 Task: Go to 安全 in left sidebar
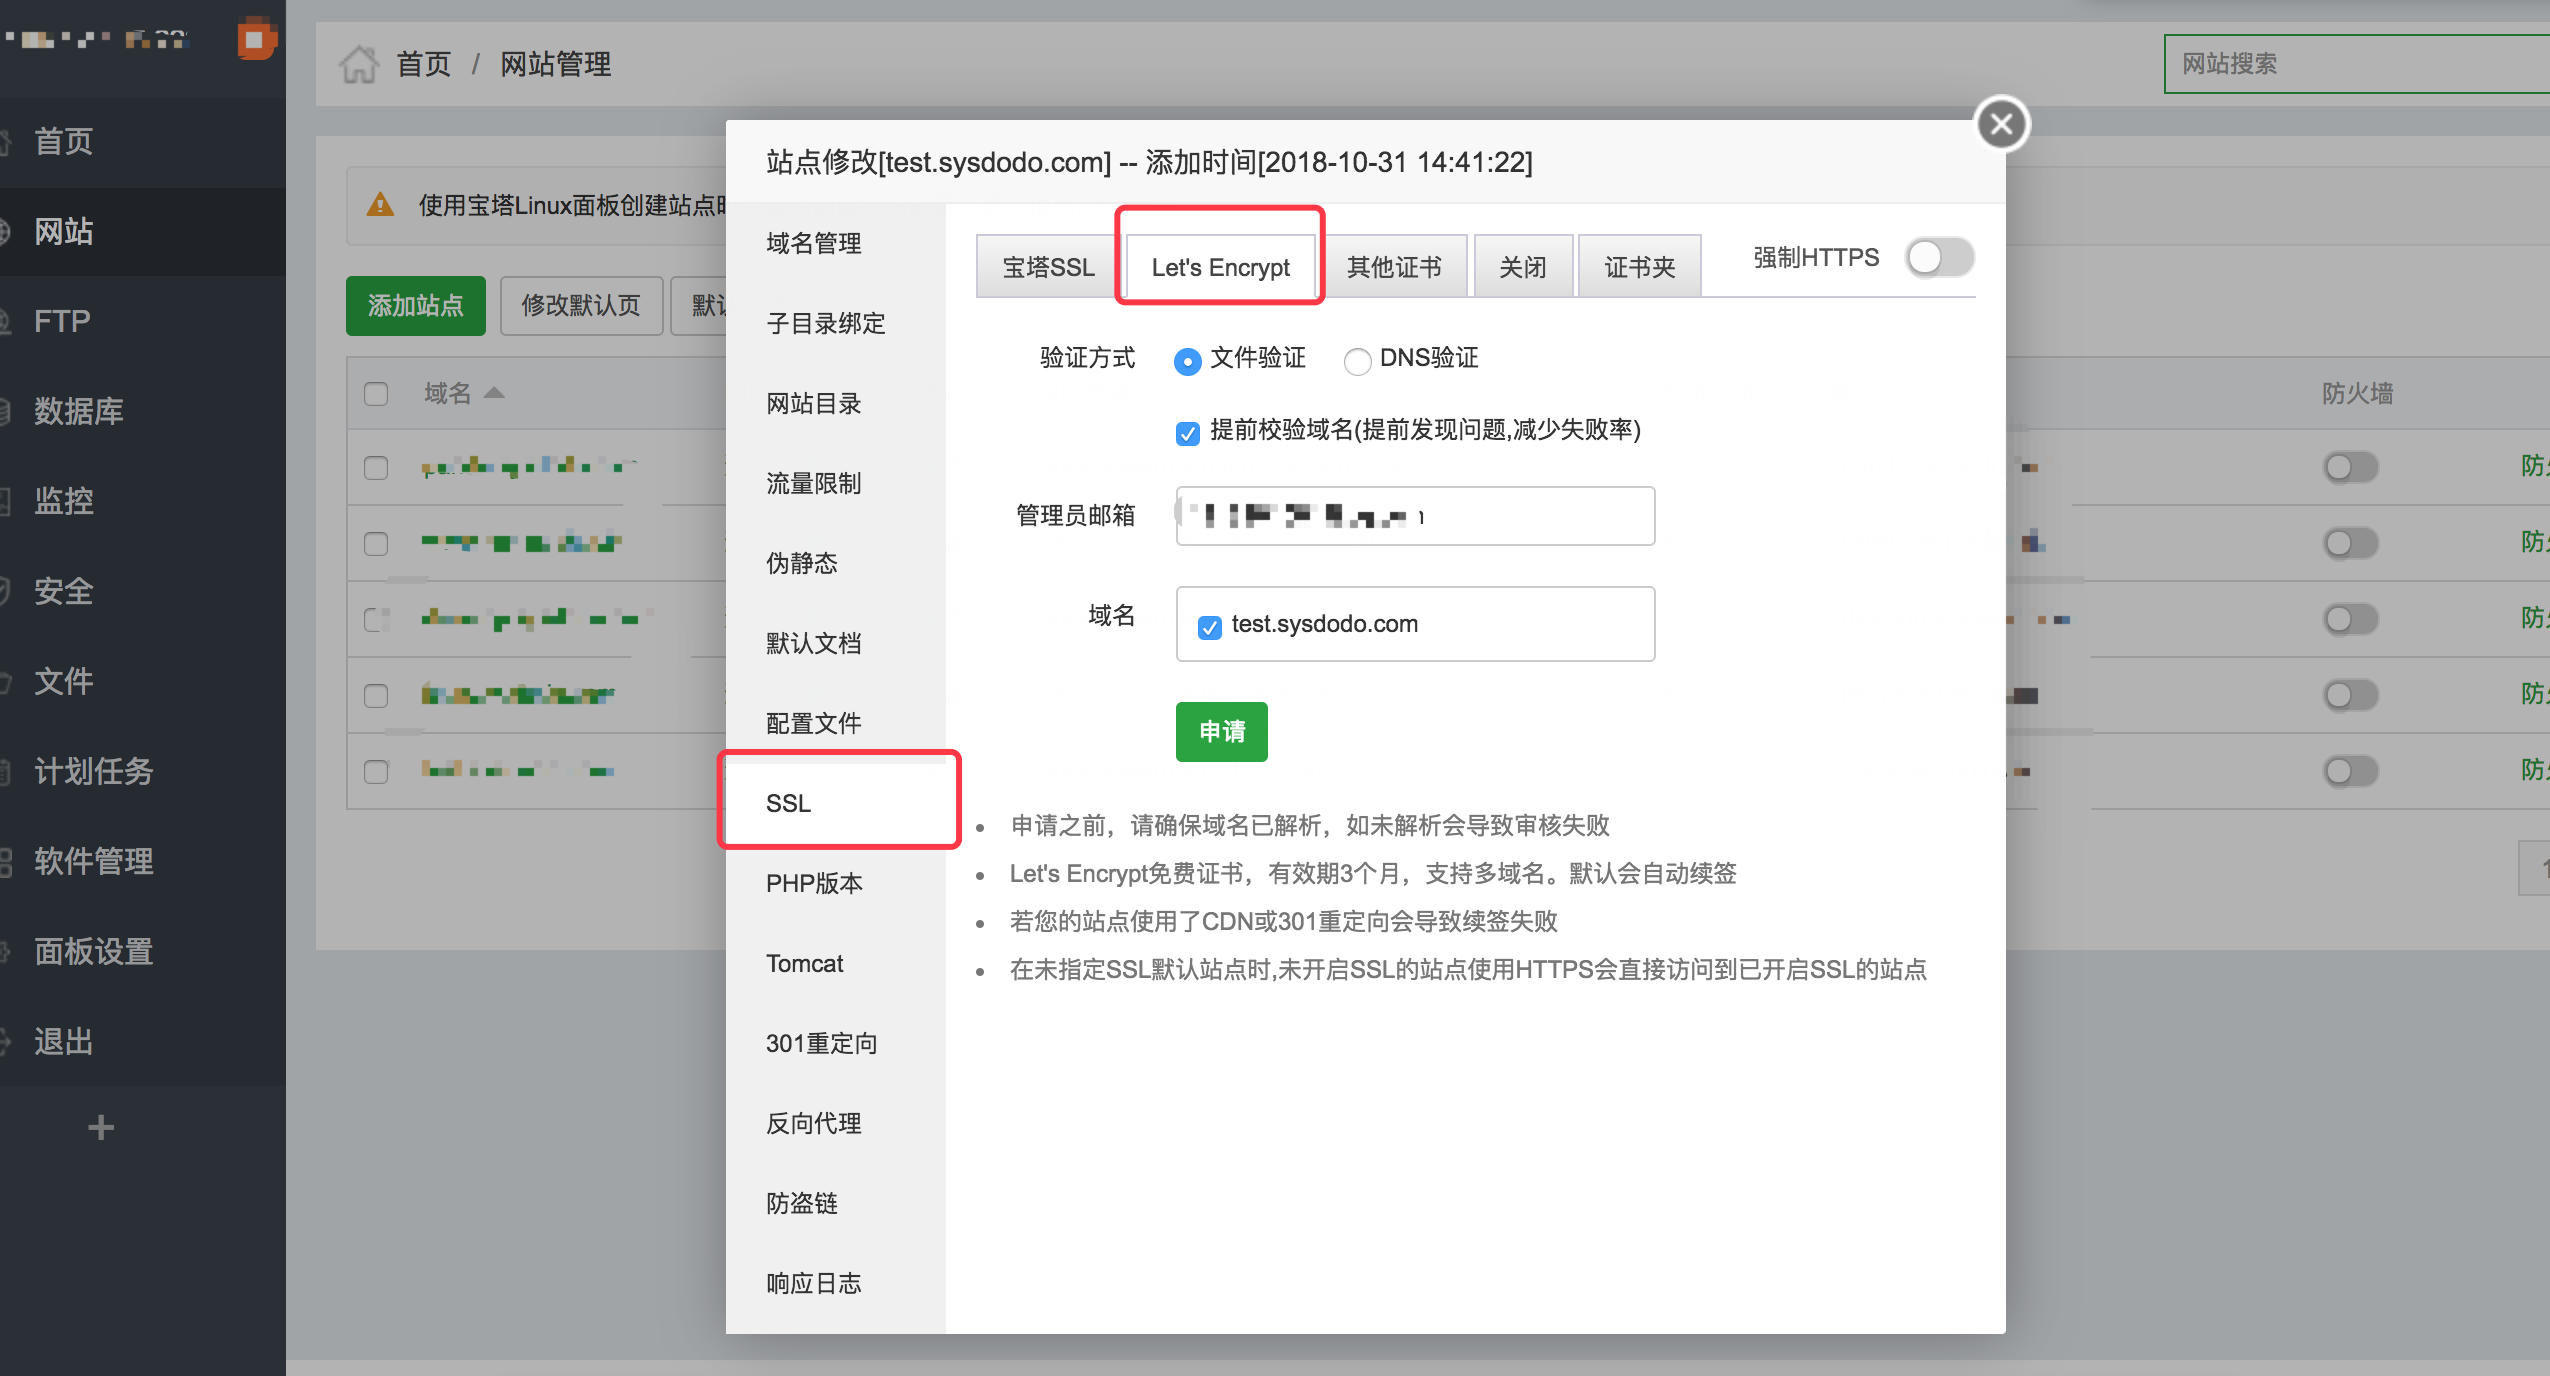tap(143, 591)
